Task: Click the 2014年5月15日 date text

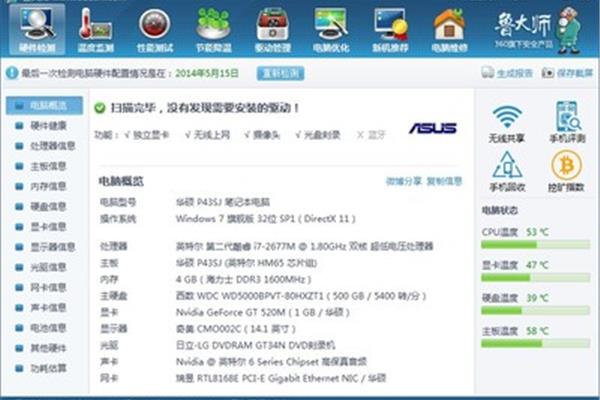Action: pos(207,73)
